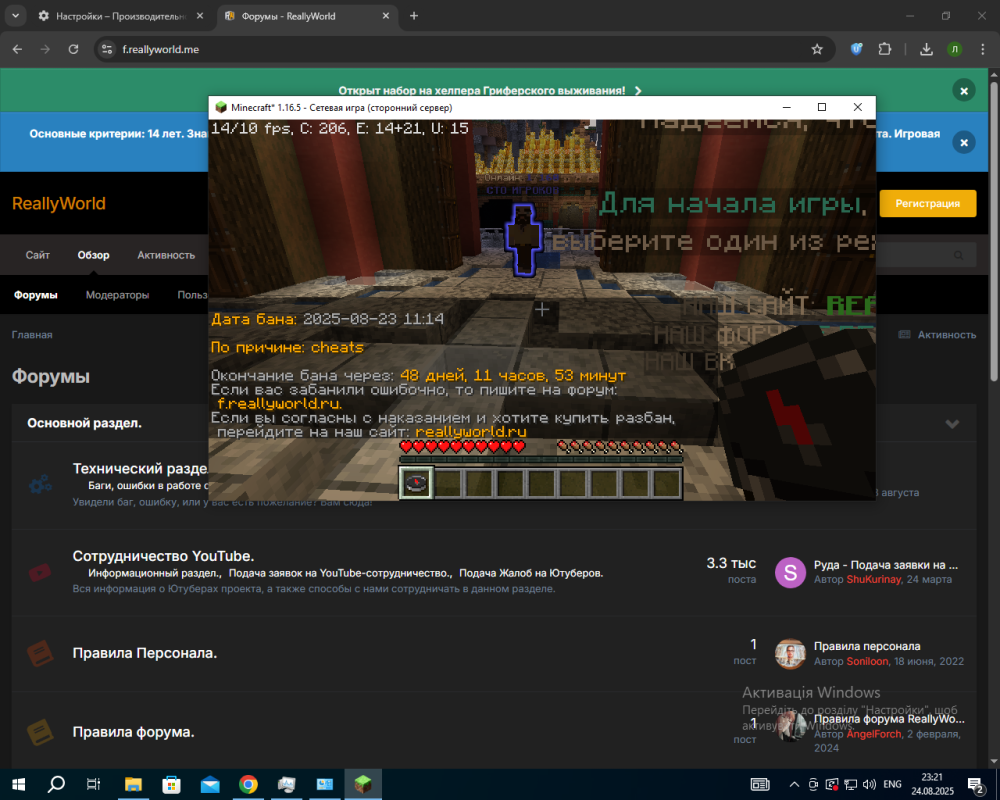The image size is (1000, 800).
Task: Go to the Главная breadcrumb
Action: coord(32,335)
